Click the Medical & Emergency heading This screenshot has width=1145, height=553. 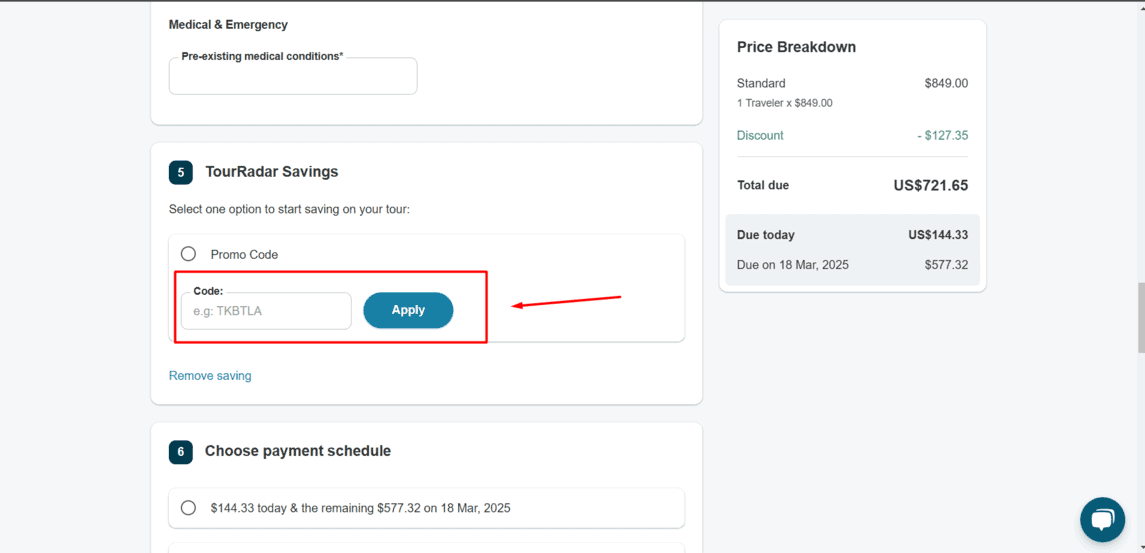point(229,25)
